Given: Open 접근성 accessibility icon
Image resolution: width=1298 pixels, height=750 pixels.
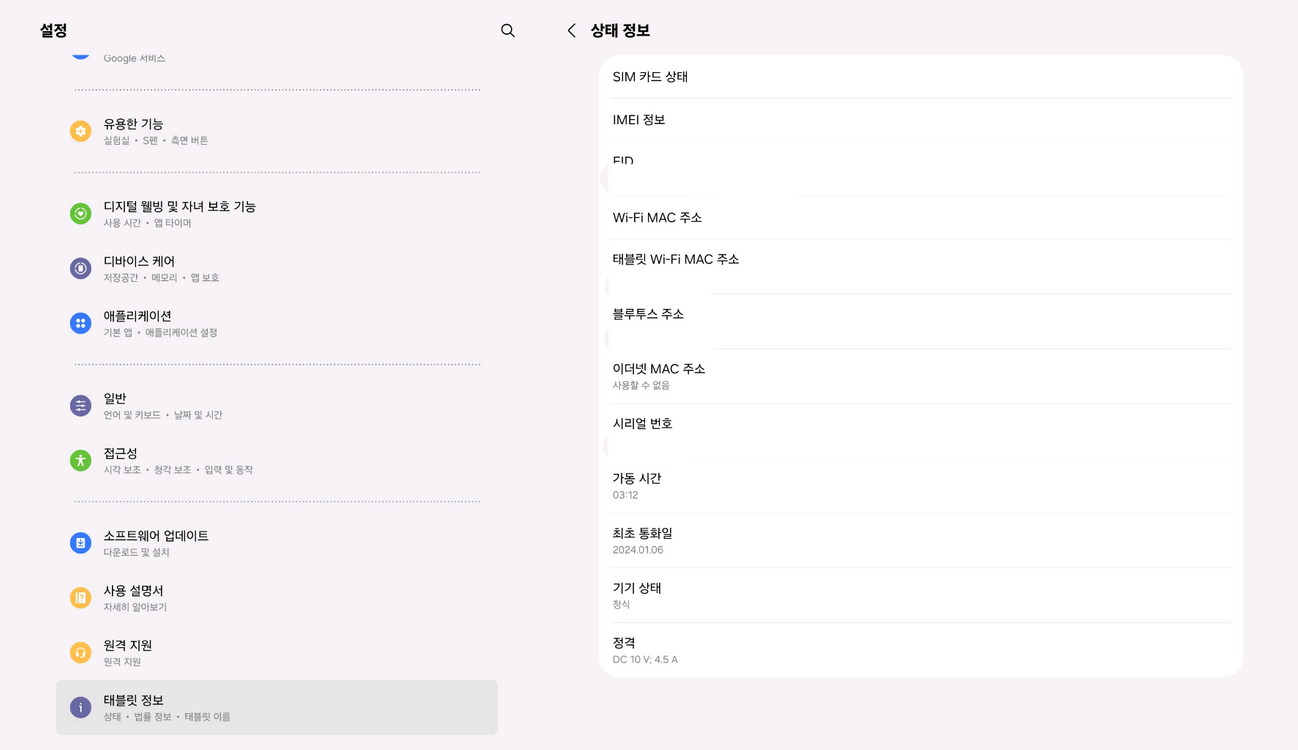Looking at the screenshot, I should [80, 460].
